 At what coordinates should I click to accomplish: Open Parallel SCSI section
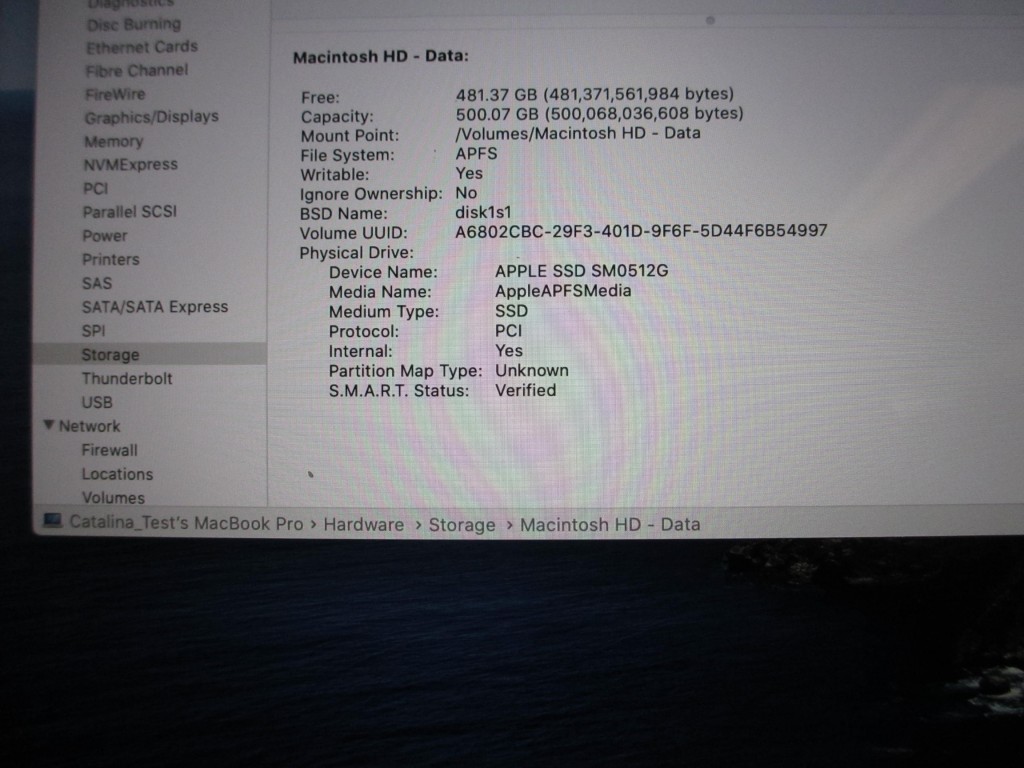click(130, 212)
